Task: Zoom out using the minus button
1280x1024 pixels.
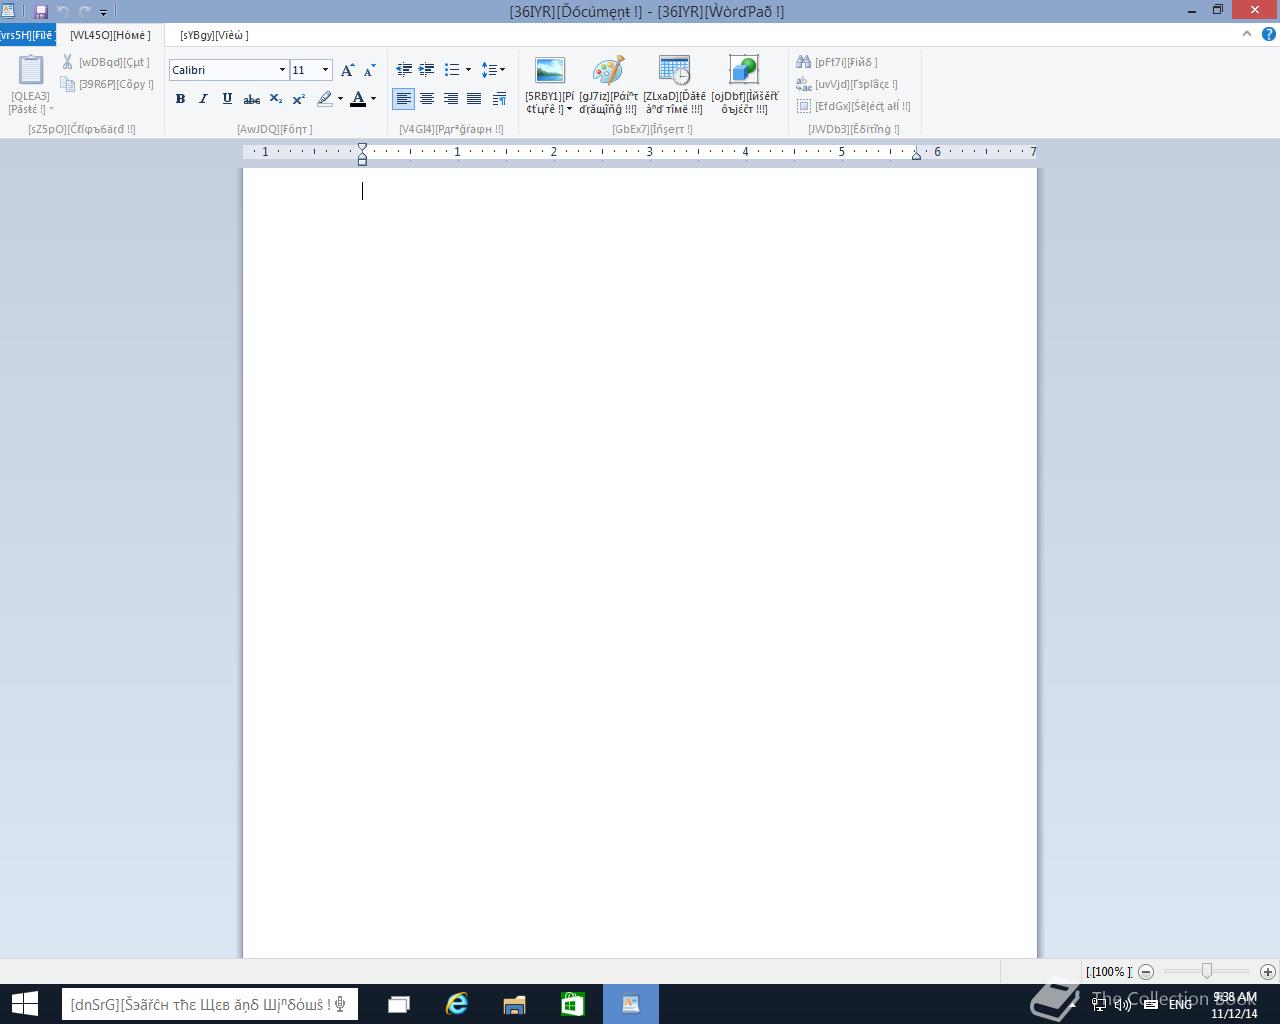Action: [x=1146, y=971]
